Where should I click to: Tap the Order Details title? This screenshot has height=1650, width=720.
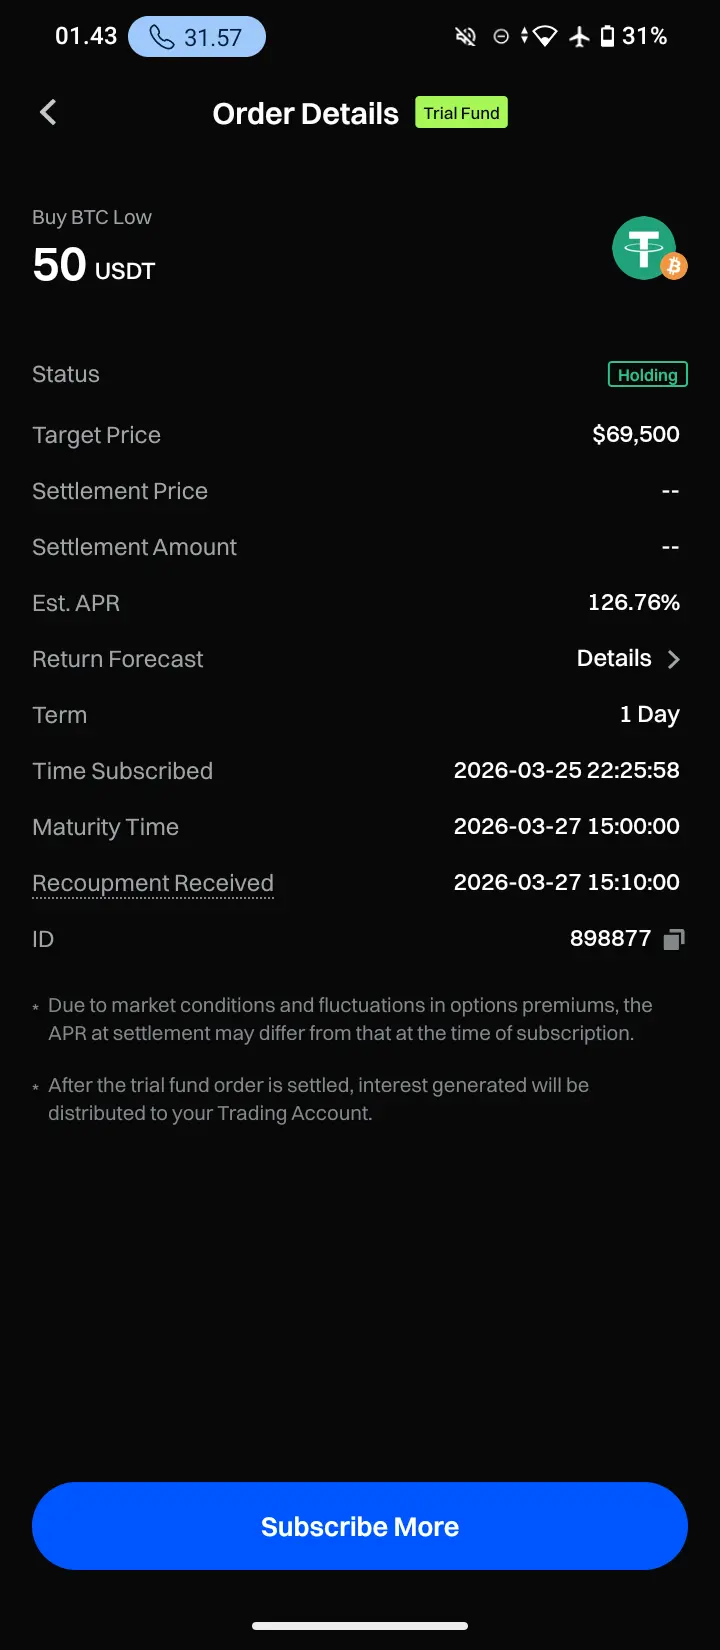(x=305, y=114)
